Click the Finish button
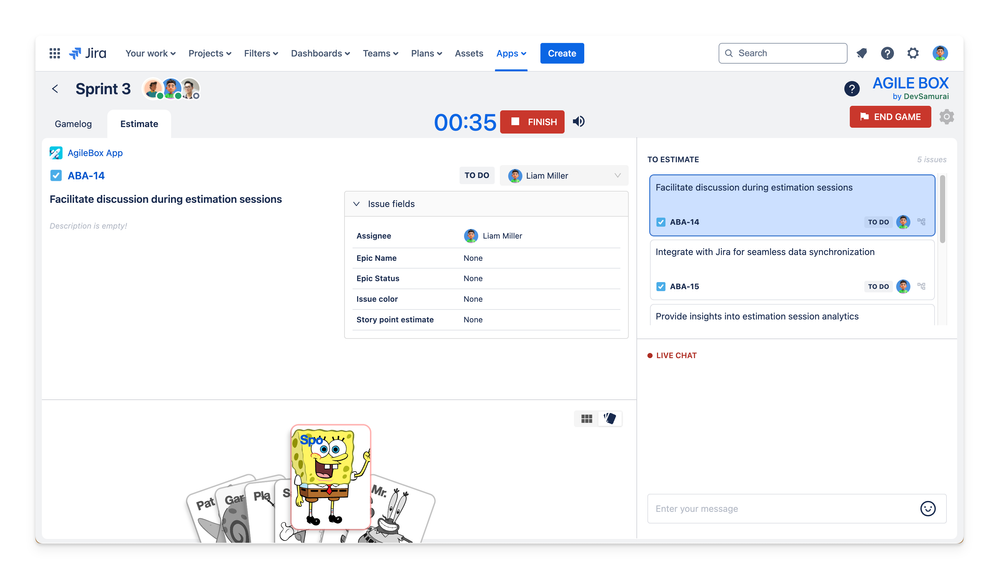Image resolution: width=999 pixels, height=579 pixels. [x=532, y=122]
